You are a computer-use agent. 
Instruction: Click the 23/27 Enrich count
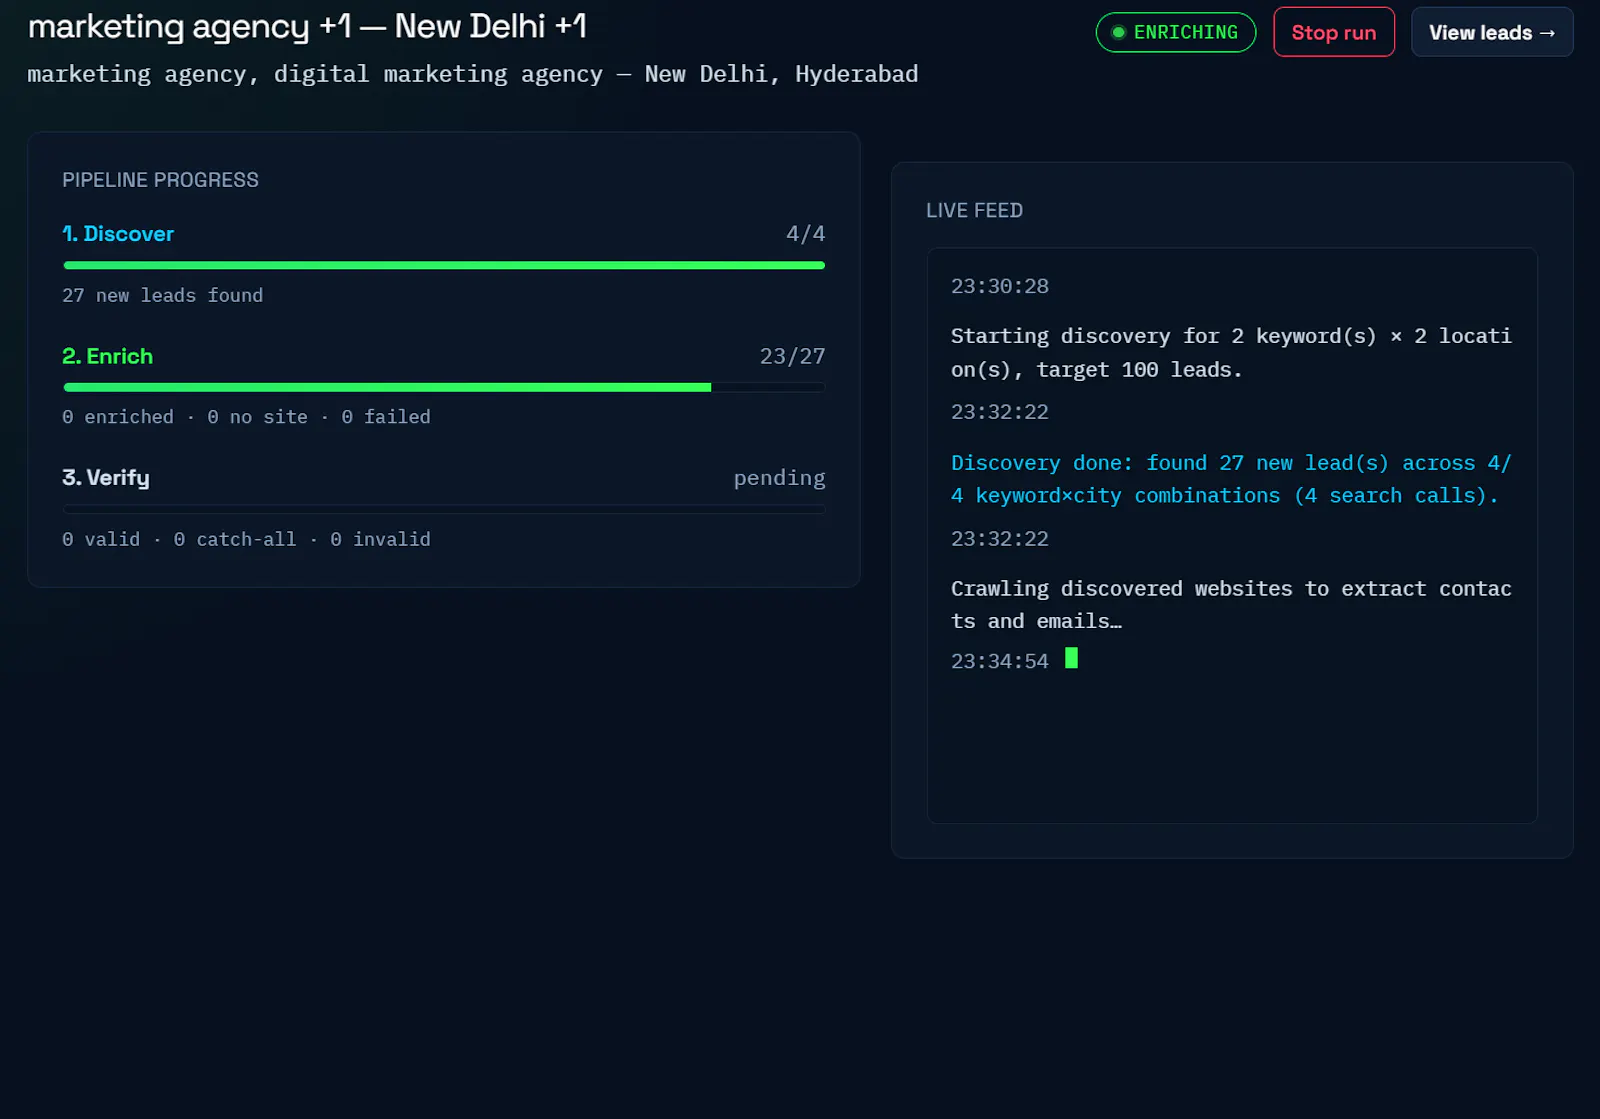click(x=792, y=356)
